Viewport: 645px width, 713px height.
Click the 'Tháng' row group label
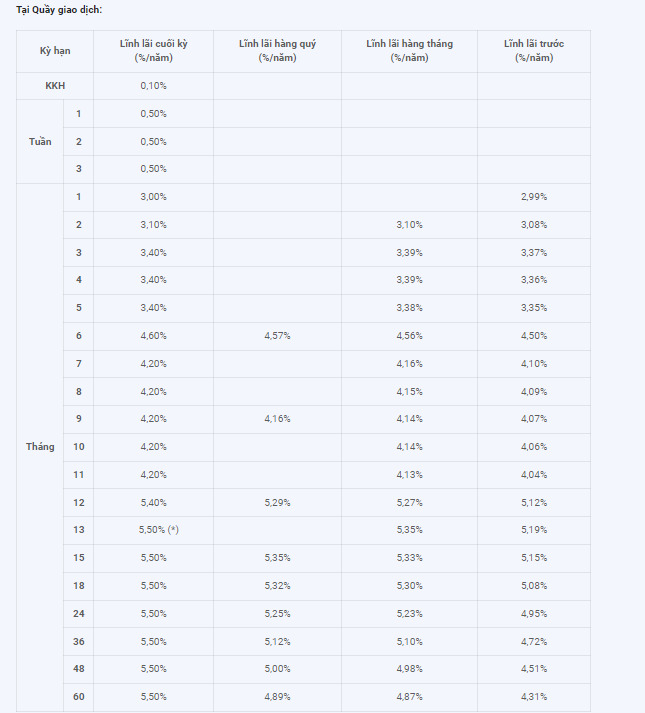pos(40,447)
